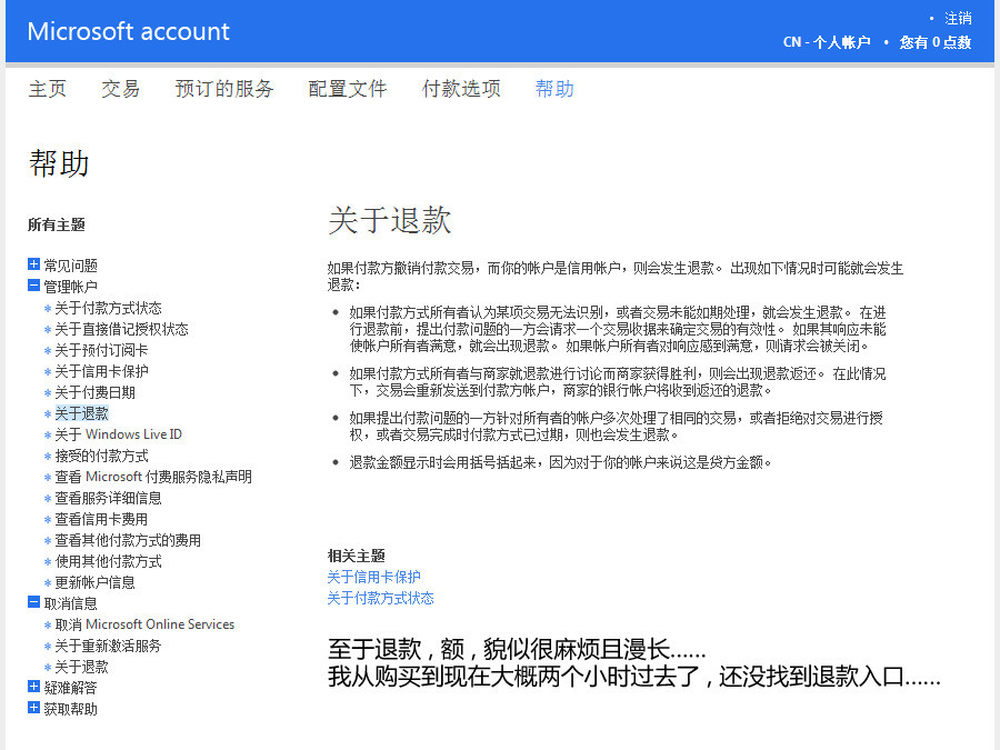
Task: Expand the 疑难解答 topic section
Action: [34, 686]
